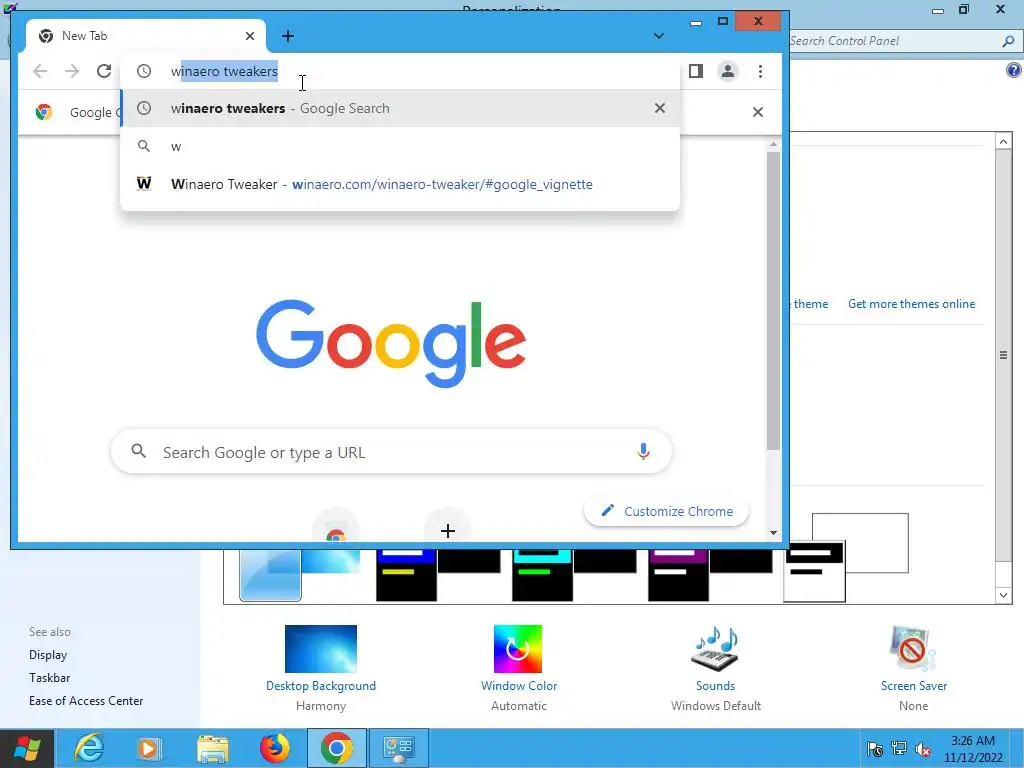Click the Screen Saver icon
This screenshot has width=1024, height=768.
pyautogui.click(x=913, y=648)
